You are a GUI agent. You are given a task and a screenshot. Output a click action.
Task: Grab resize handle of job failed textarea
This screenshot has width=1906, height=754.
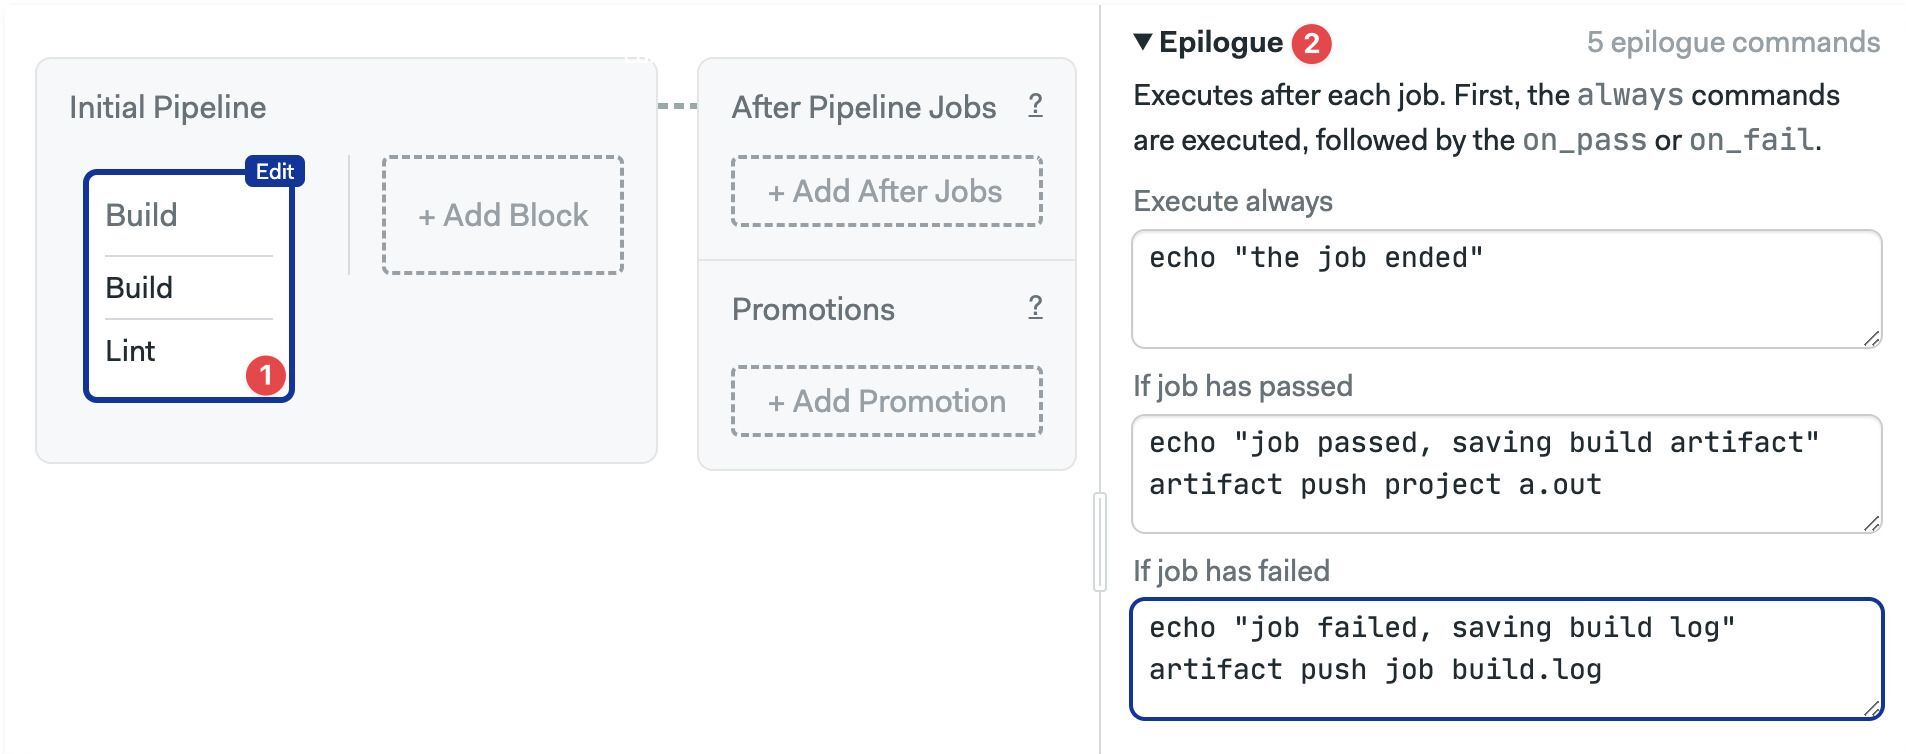point(1871,708)
